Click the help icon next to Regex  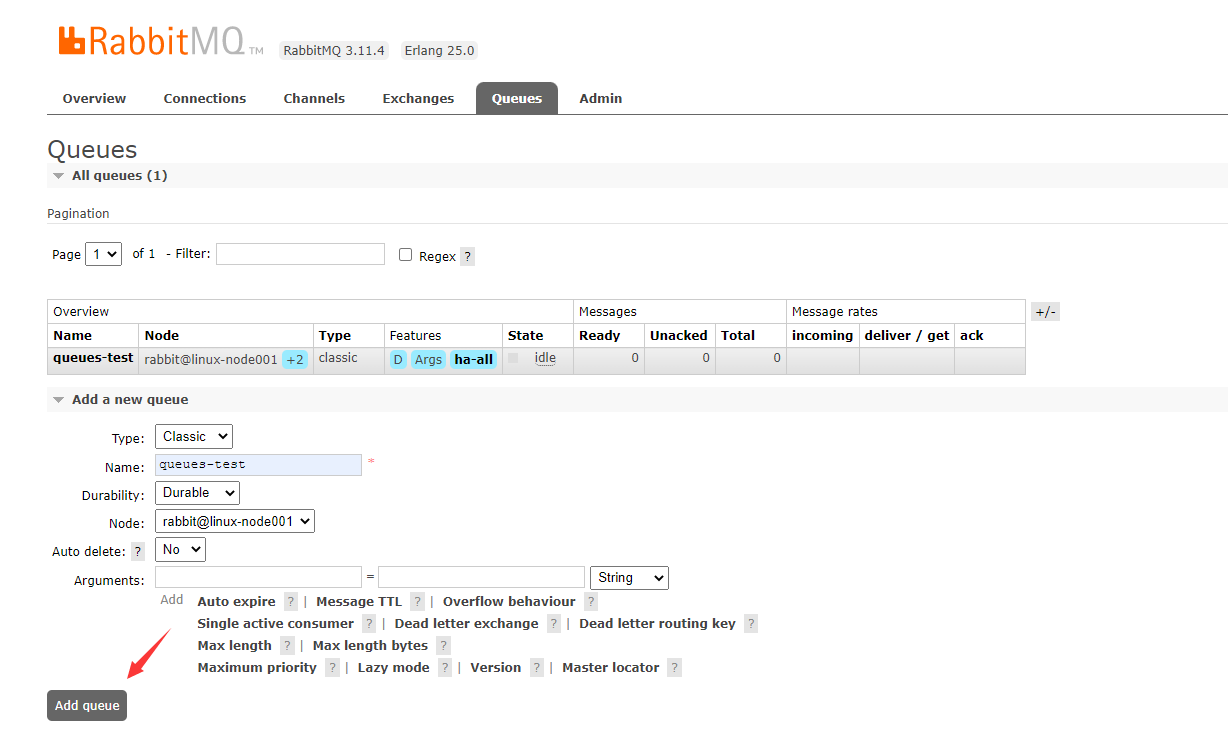click(467, 256)
